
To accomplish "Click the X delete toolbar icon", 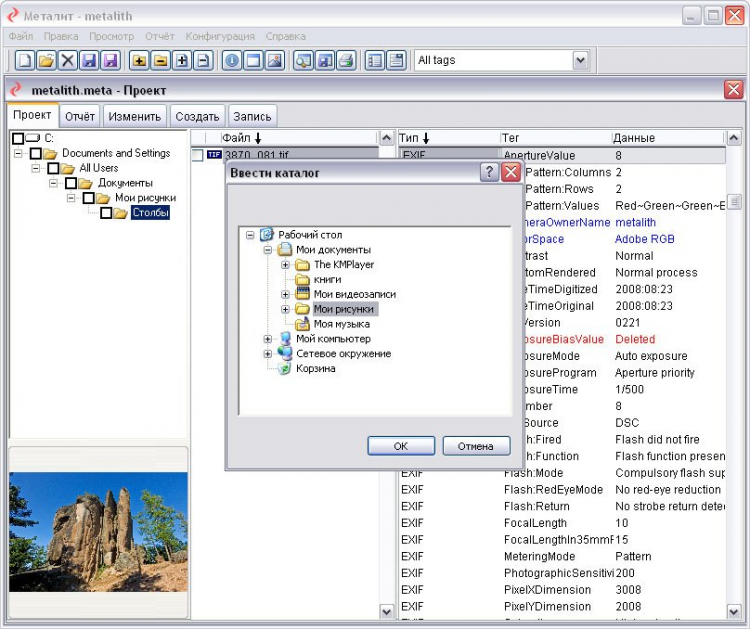I will tap(68, 61).
